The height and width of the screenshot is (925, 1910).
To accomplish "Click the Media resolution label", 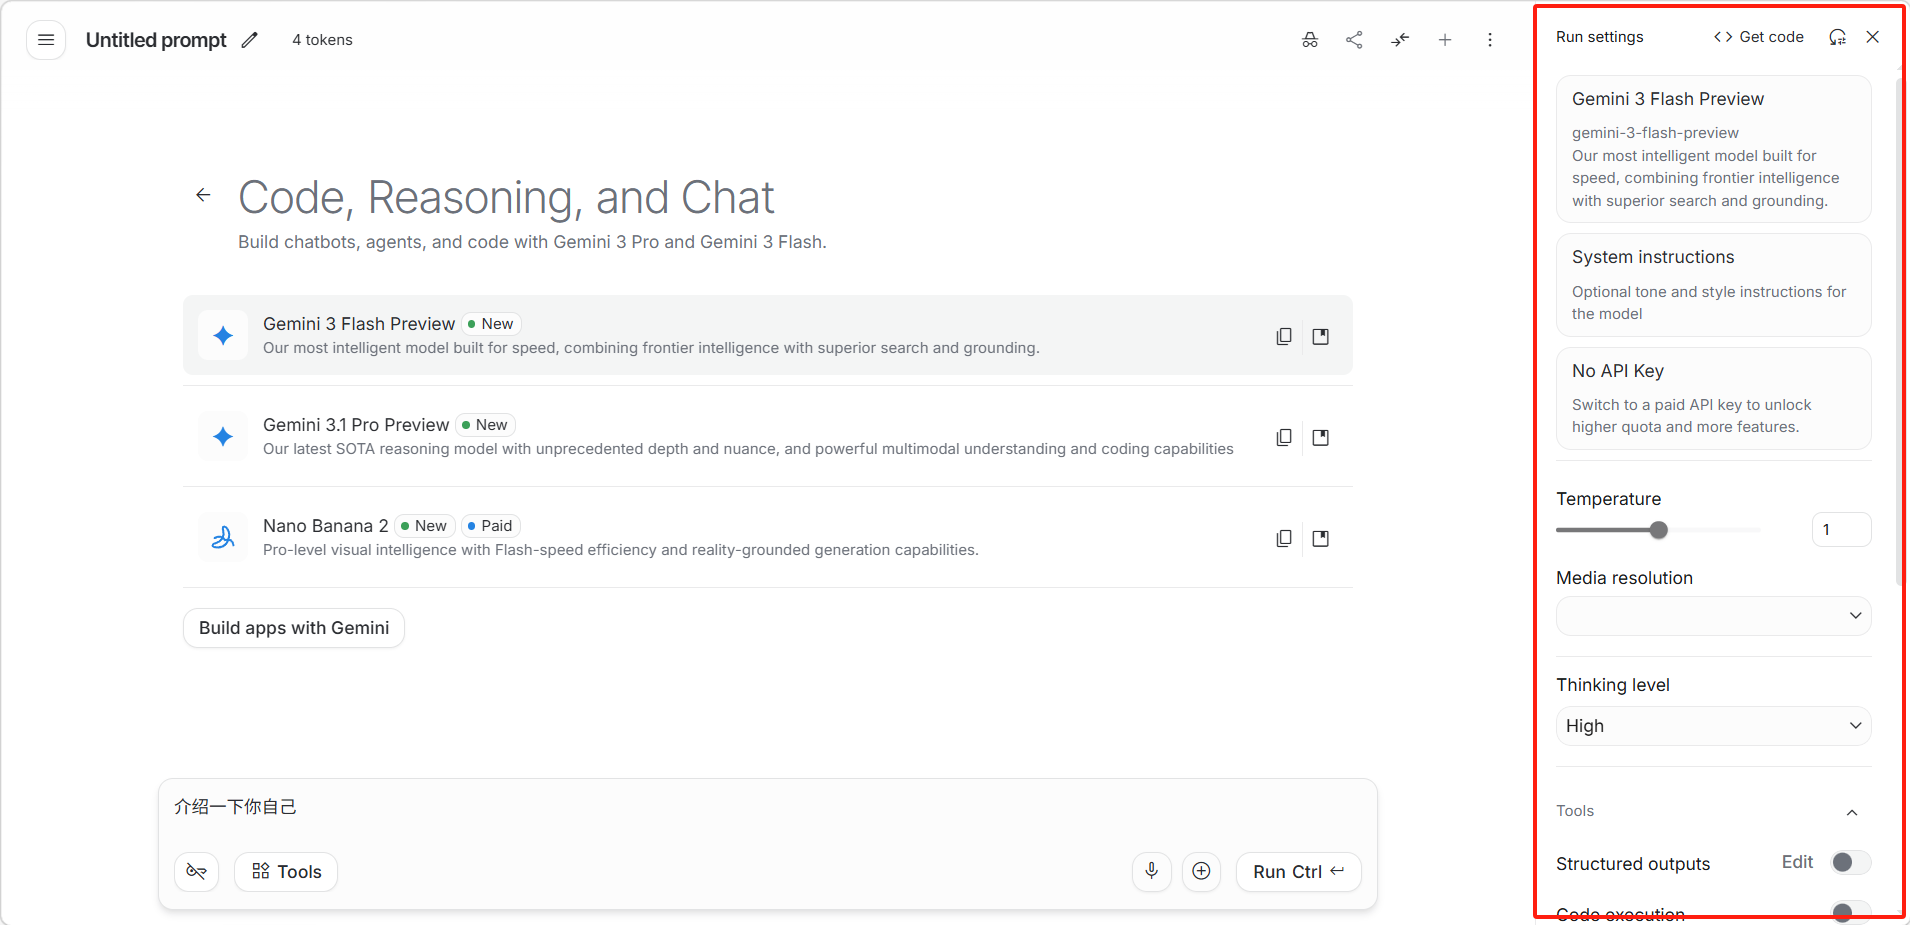I will pos(1624,578).
